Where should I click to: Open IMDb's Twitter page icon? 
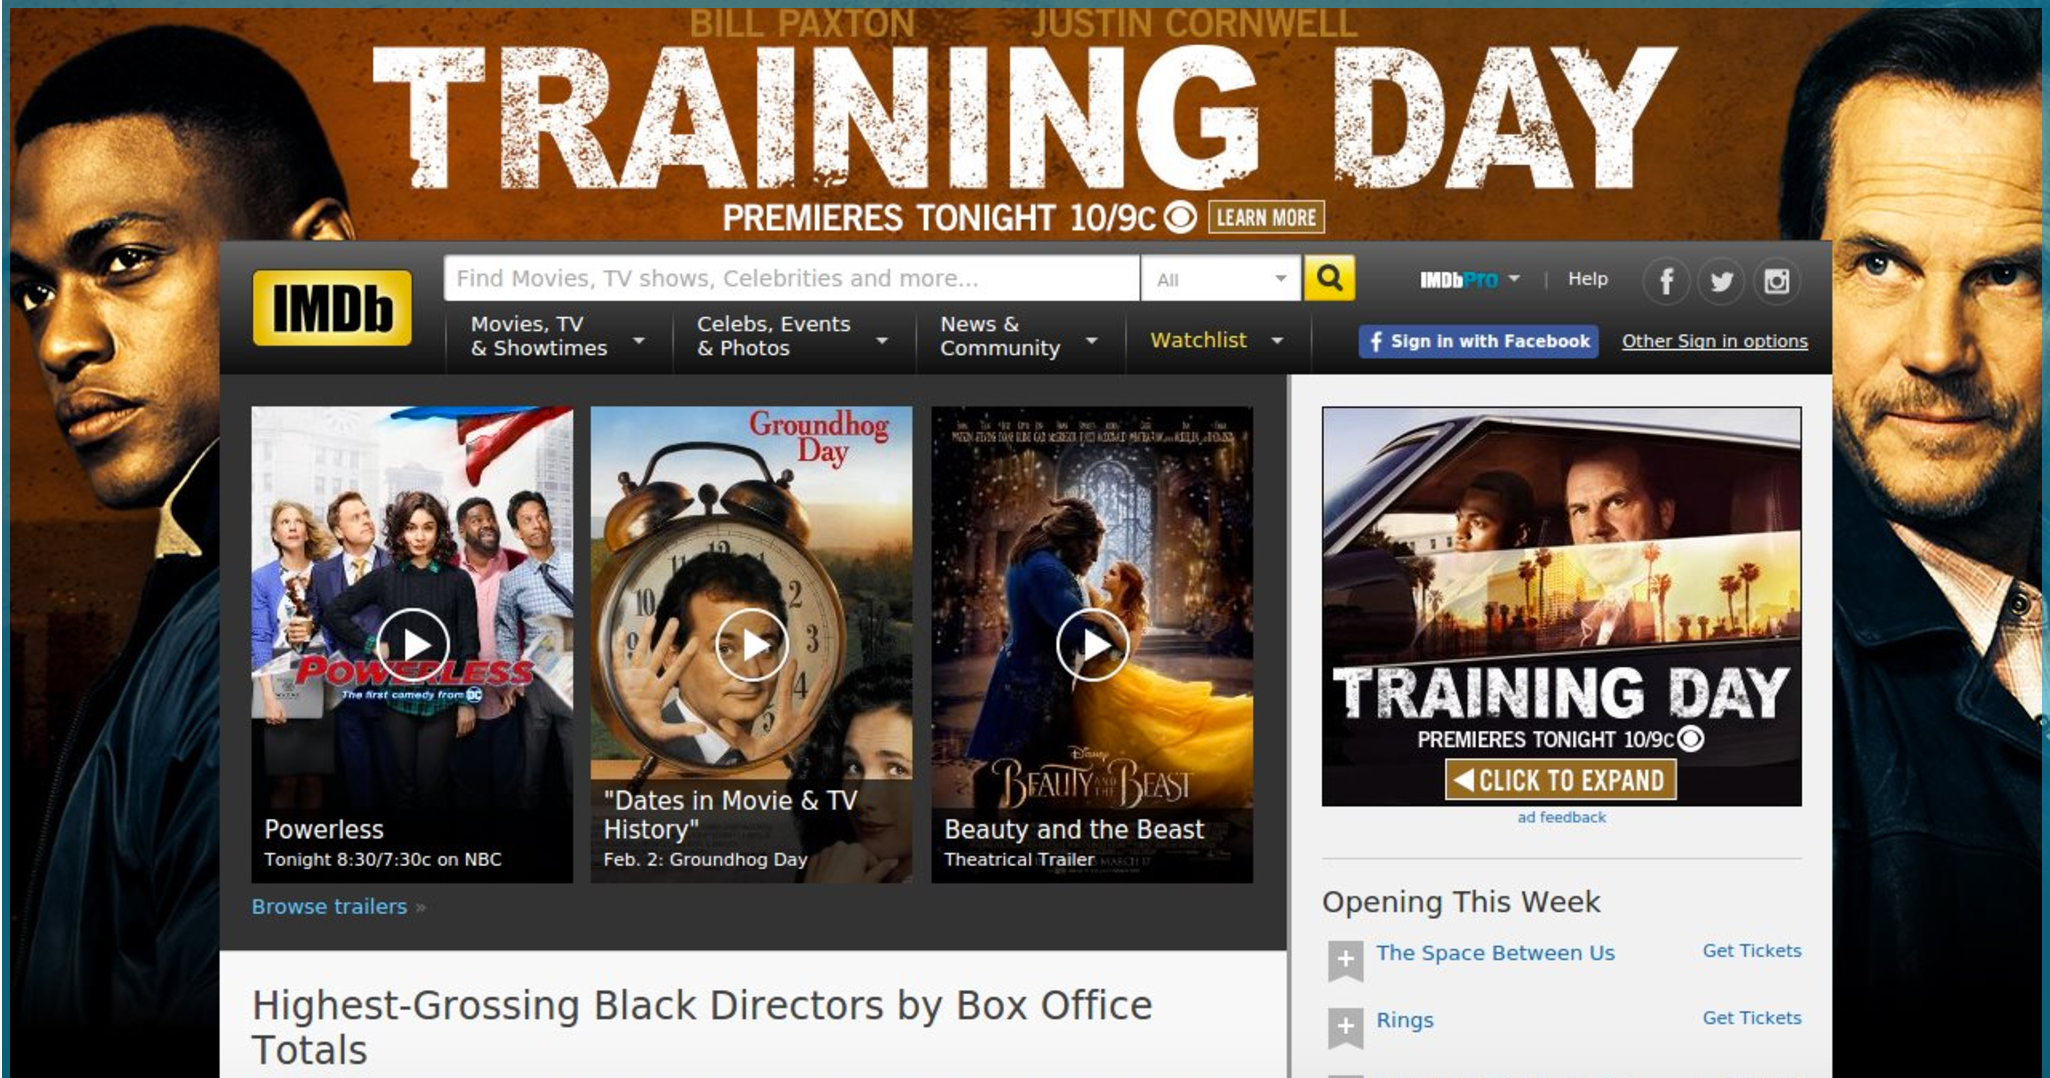click(1721, 281)
